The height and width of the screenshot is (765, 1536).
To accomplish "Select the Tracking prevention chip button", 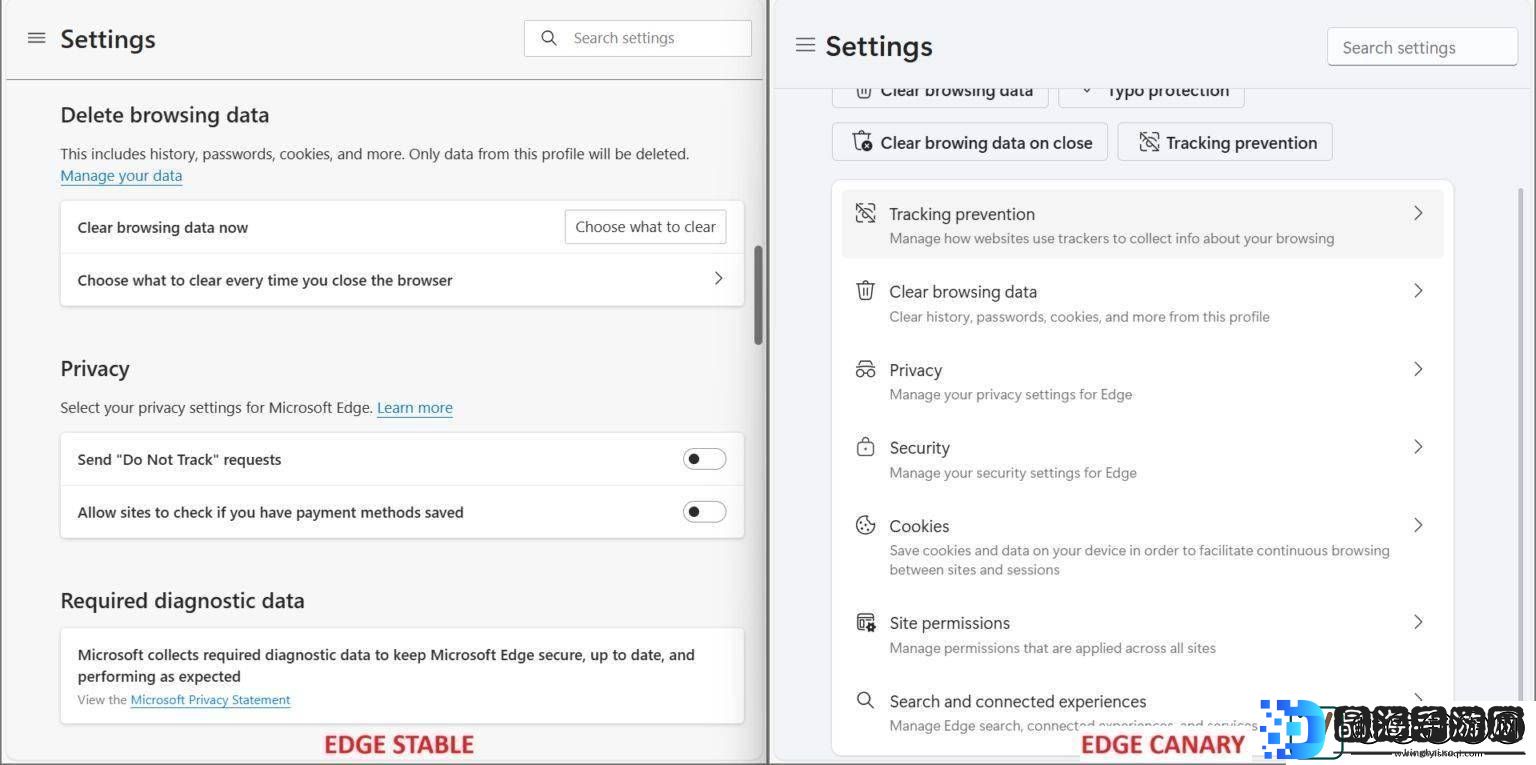I will 1225,142.
